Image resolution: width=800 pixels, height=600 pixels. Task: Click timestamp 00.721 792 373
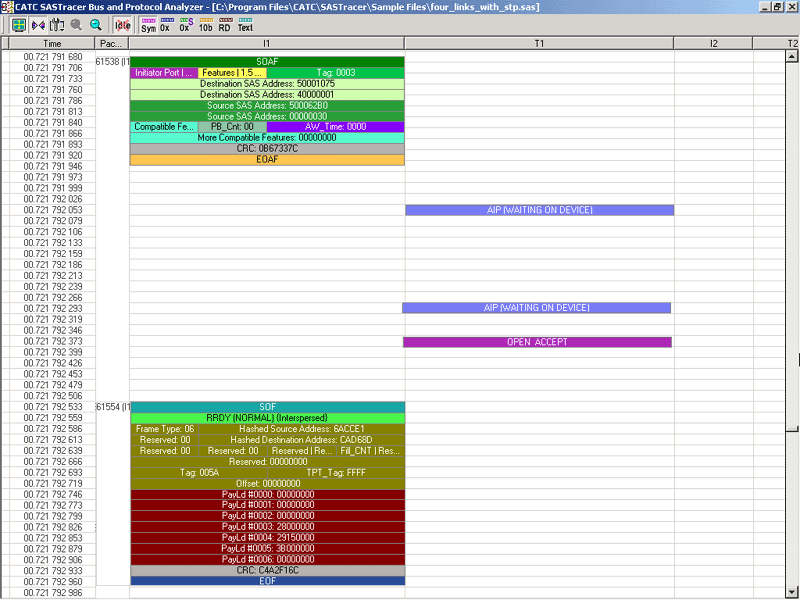pos(53,341)
